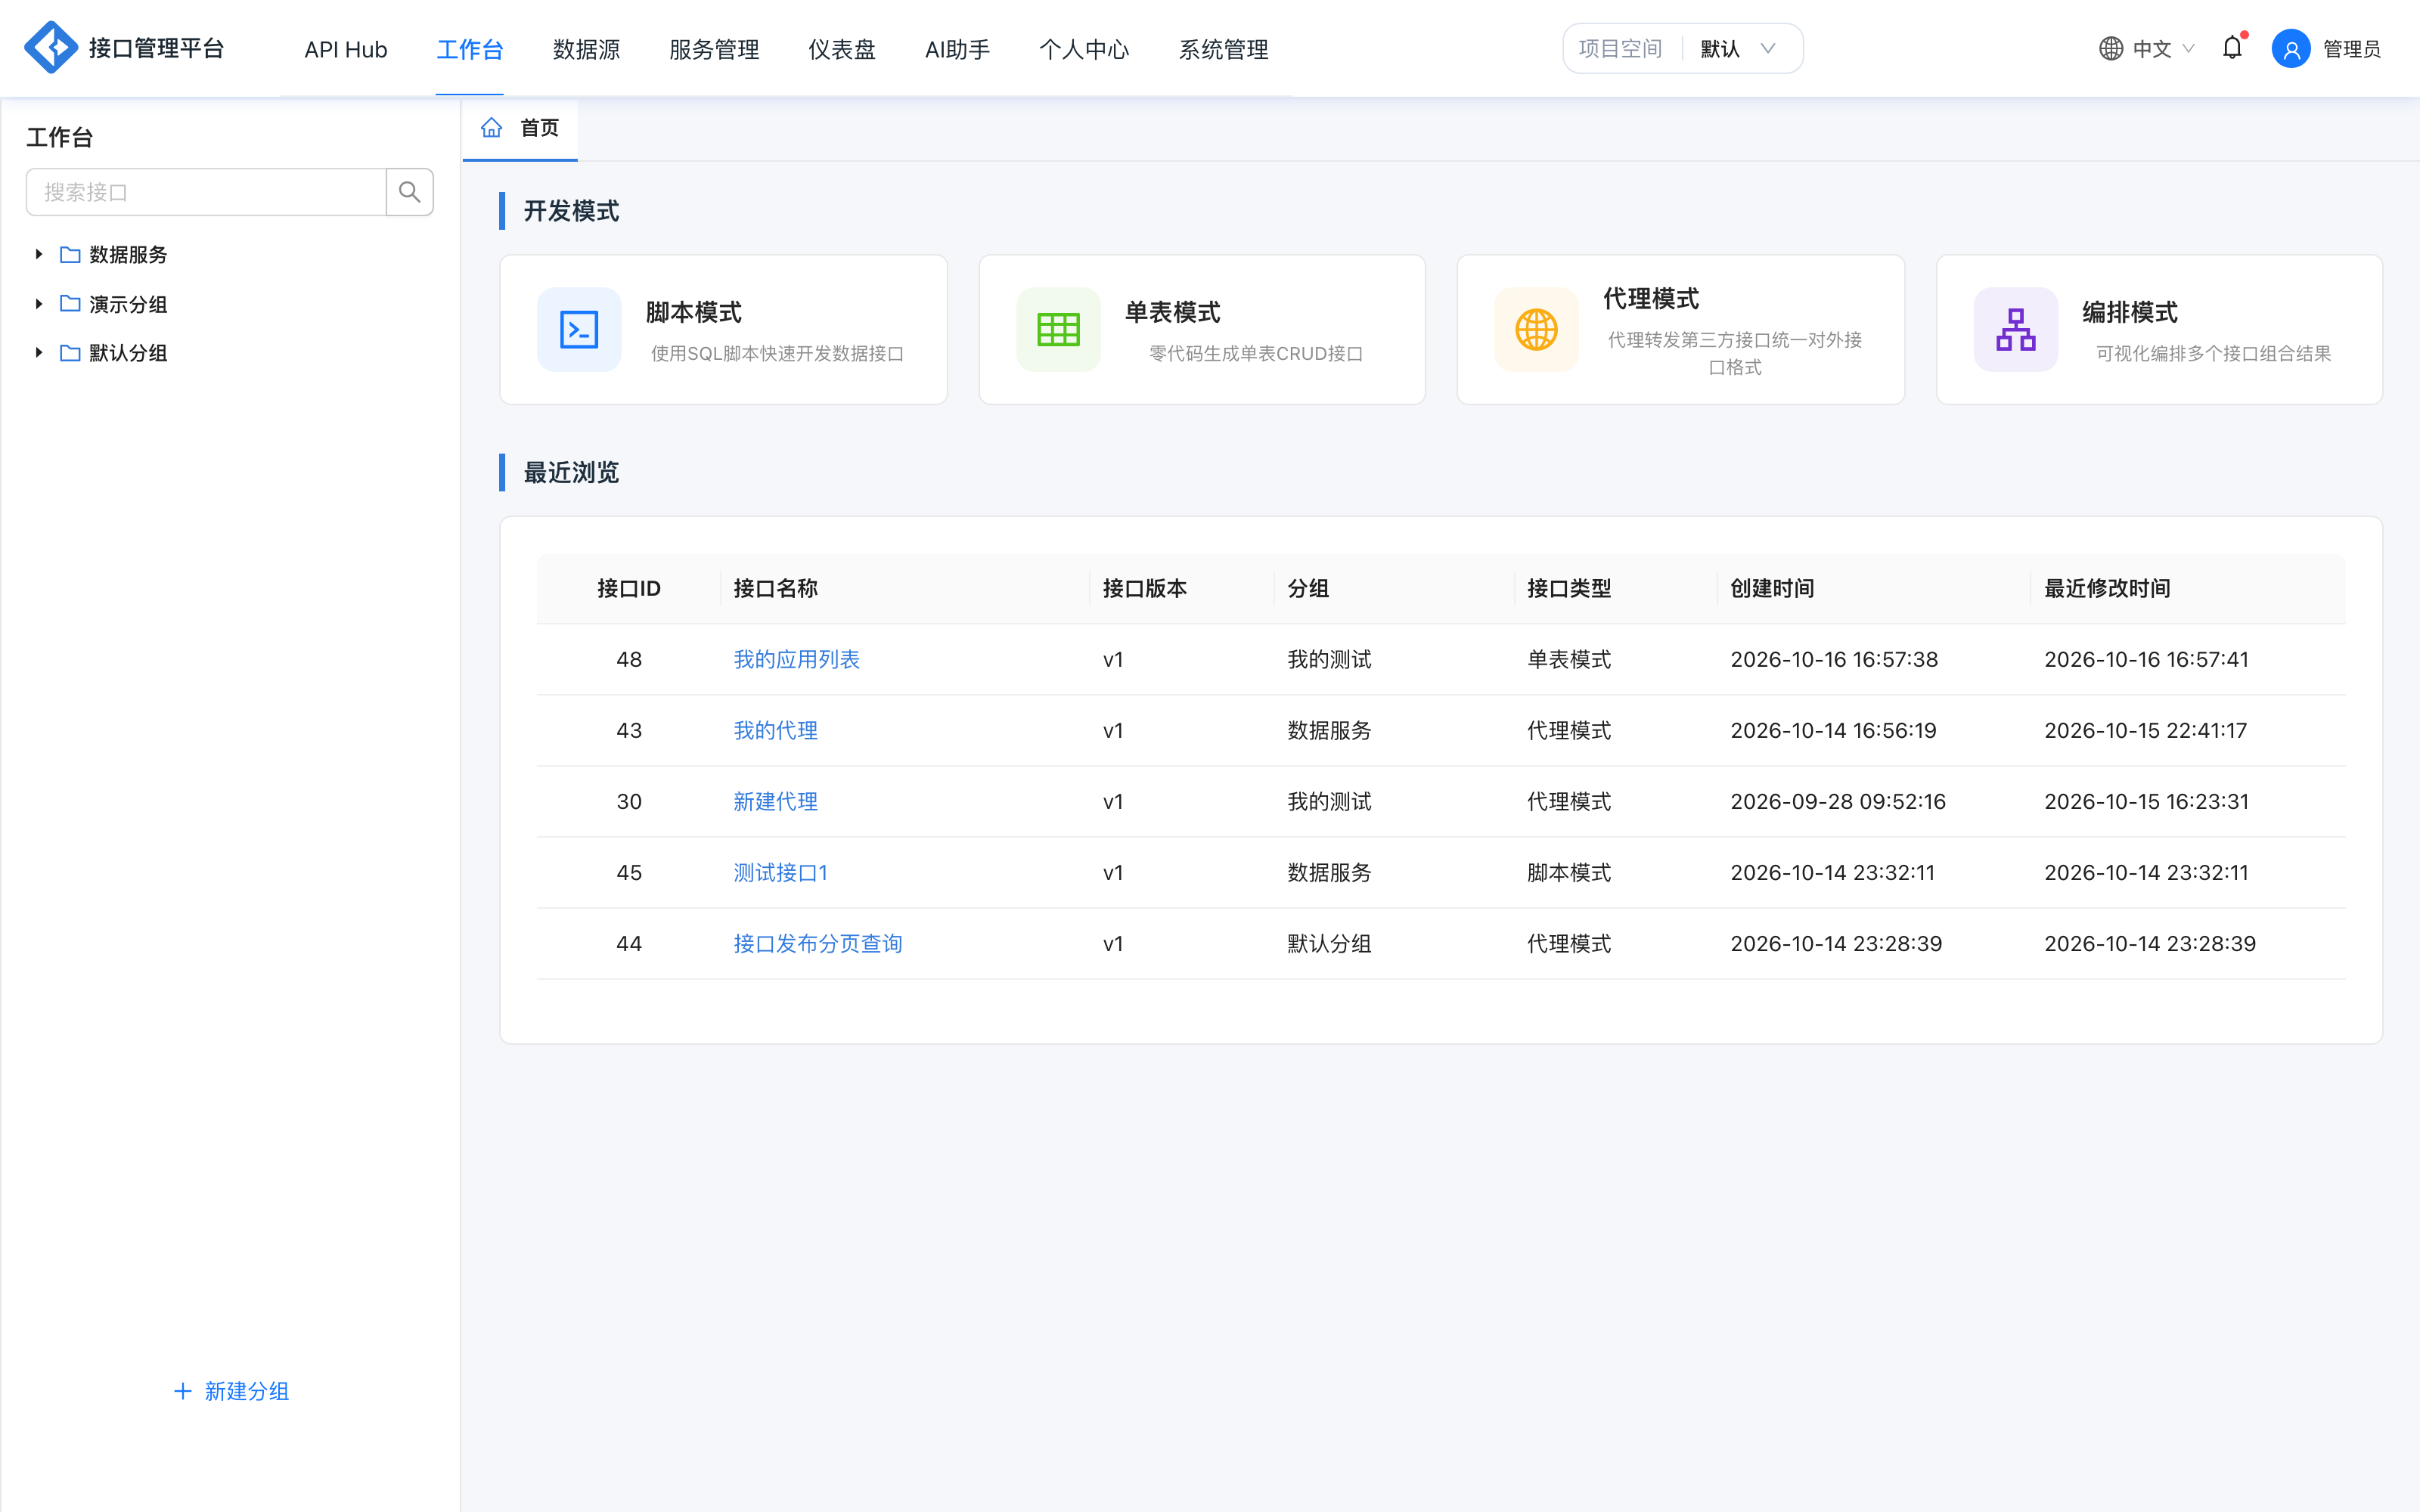This screenshot has height=1512, width=2420.
Task: Click the search magnifier icon
Action: coord(409,192)
